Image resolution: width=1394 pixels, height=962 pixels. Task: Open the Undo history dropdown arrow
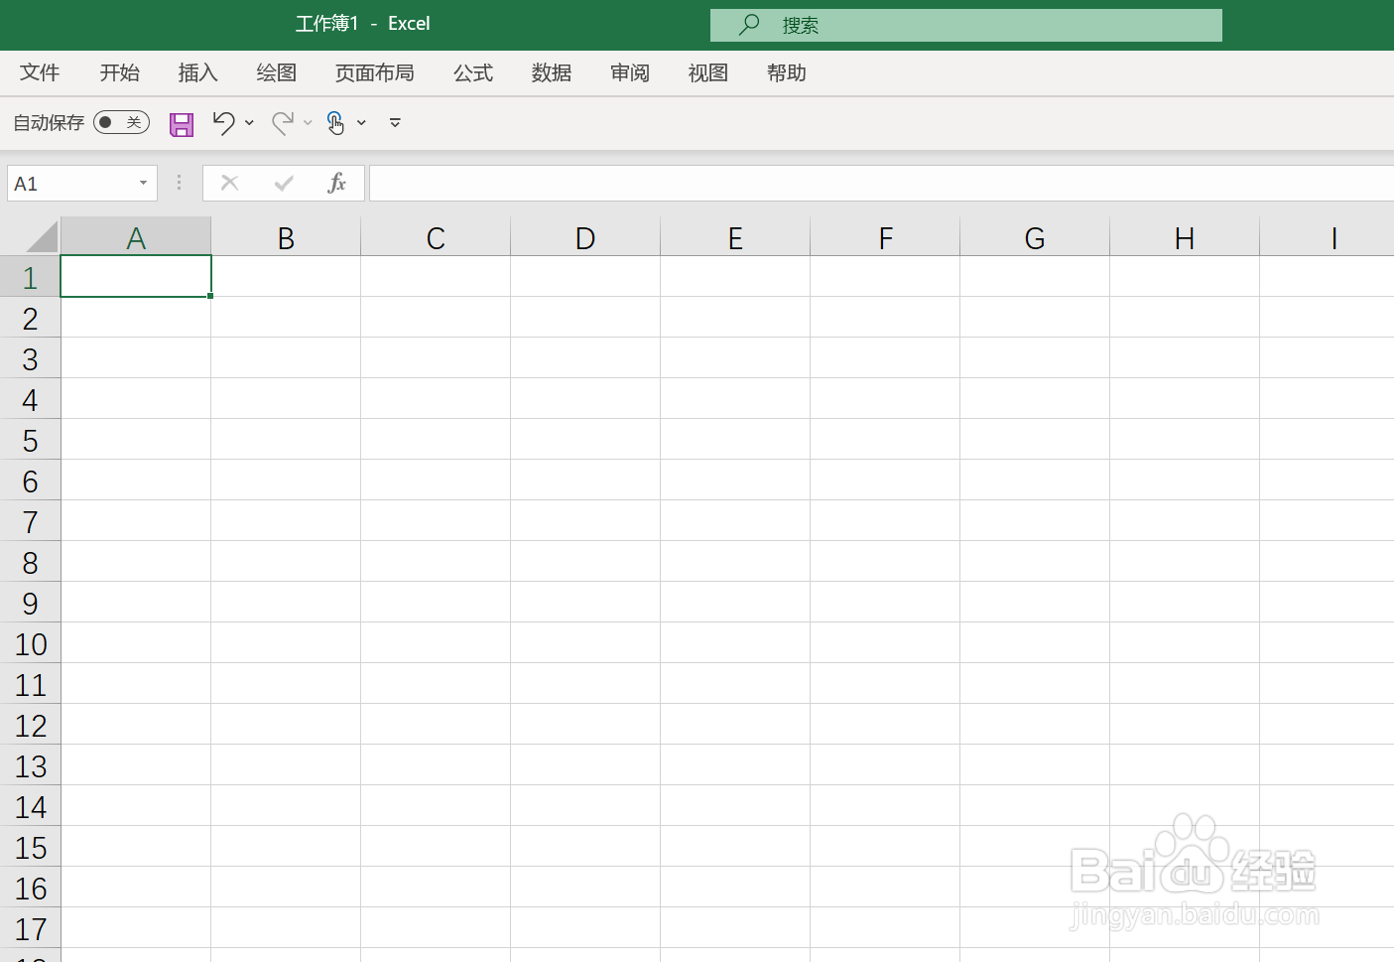pyautogui.click(x=249, y=123)
